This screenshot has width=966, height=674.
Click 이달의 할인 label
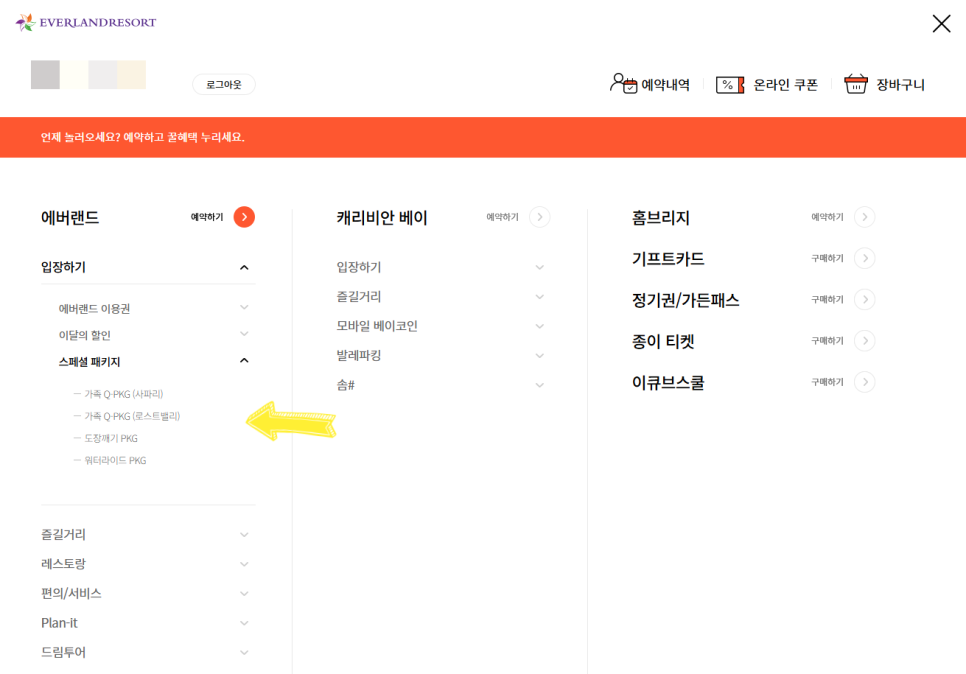pos(84,335)
